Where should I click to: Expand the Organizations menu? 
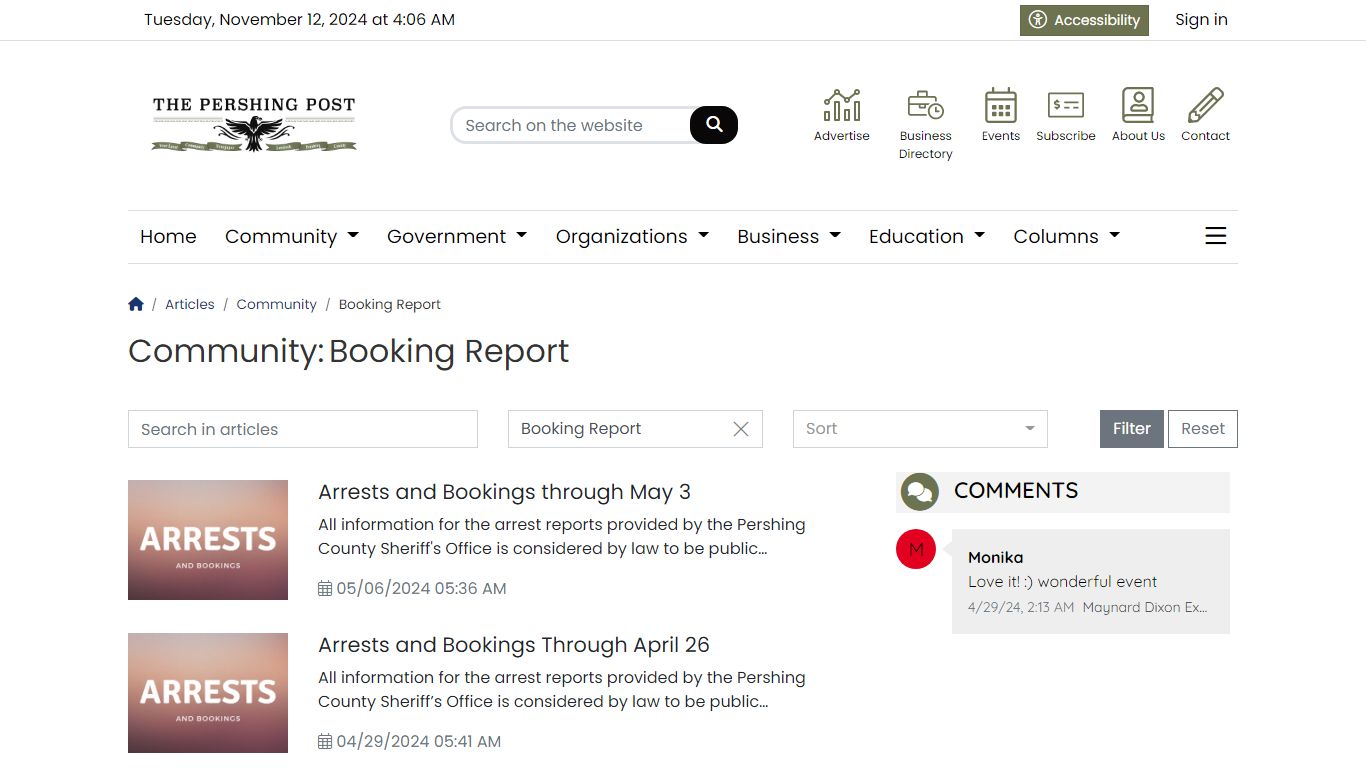click(632, 237)
